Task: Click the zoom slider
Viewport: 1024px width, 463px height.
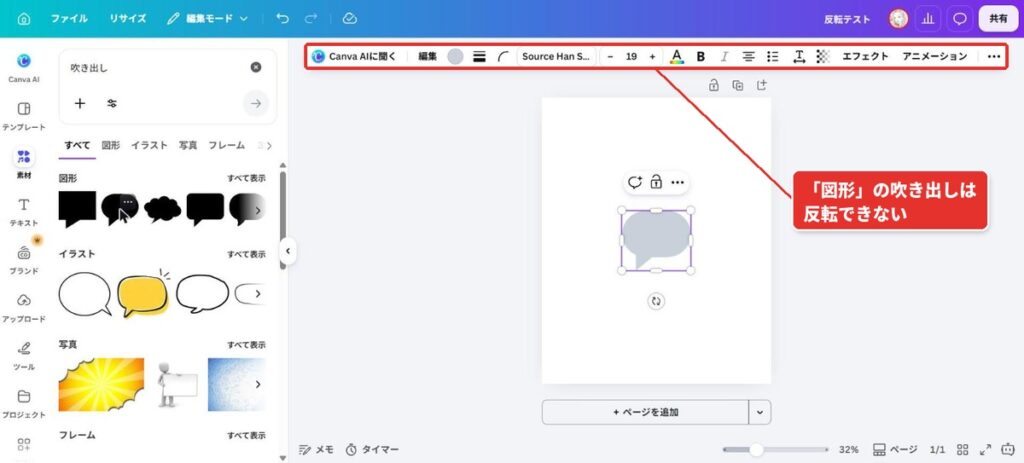Action: pos(775,449)
